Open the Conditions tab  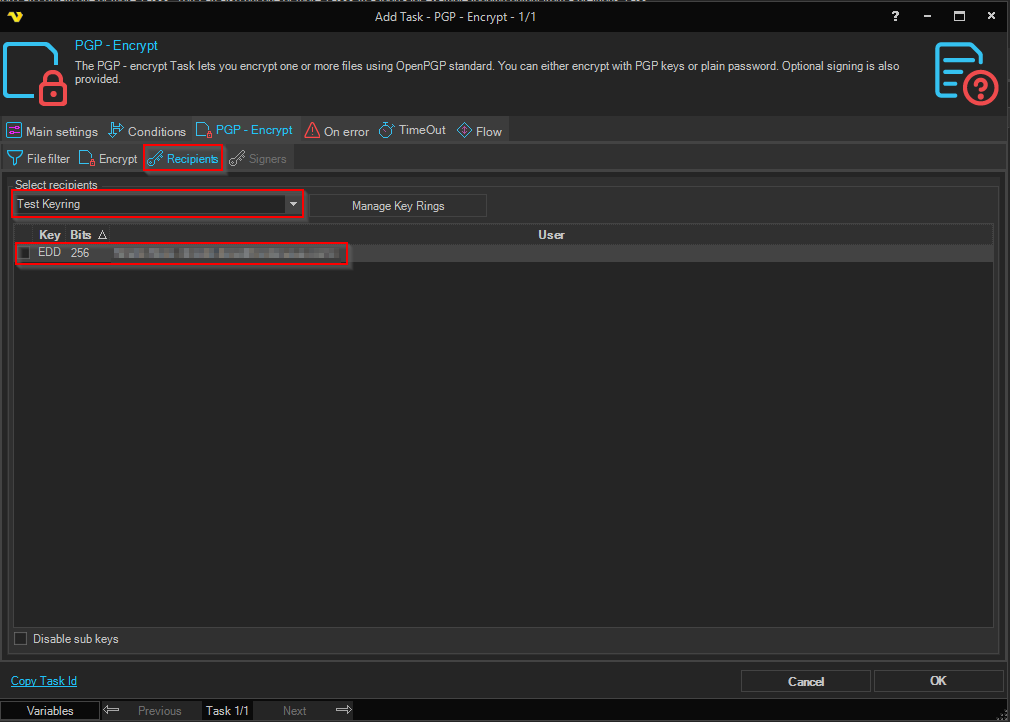click(147, 131)
